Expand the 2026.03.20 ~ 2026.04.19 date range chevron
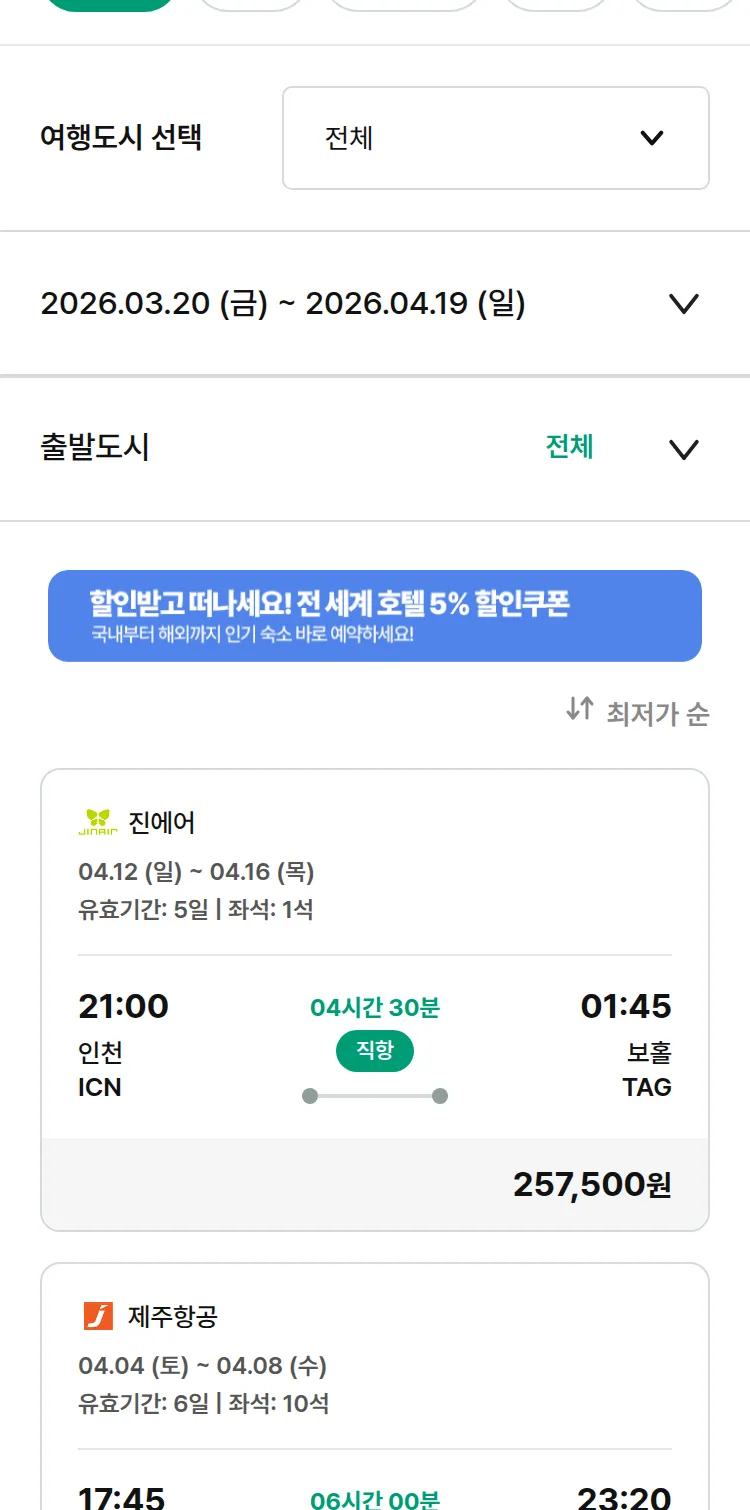Viewport: 750px width, 1510px height. point(683,304)
